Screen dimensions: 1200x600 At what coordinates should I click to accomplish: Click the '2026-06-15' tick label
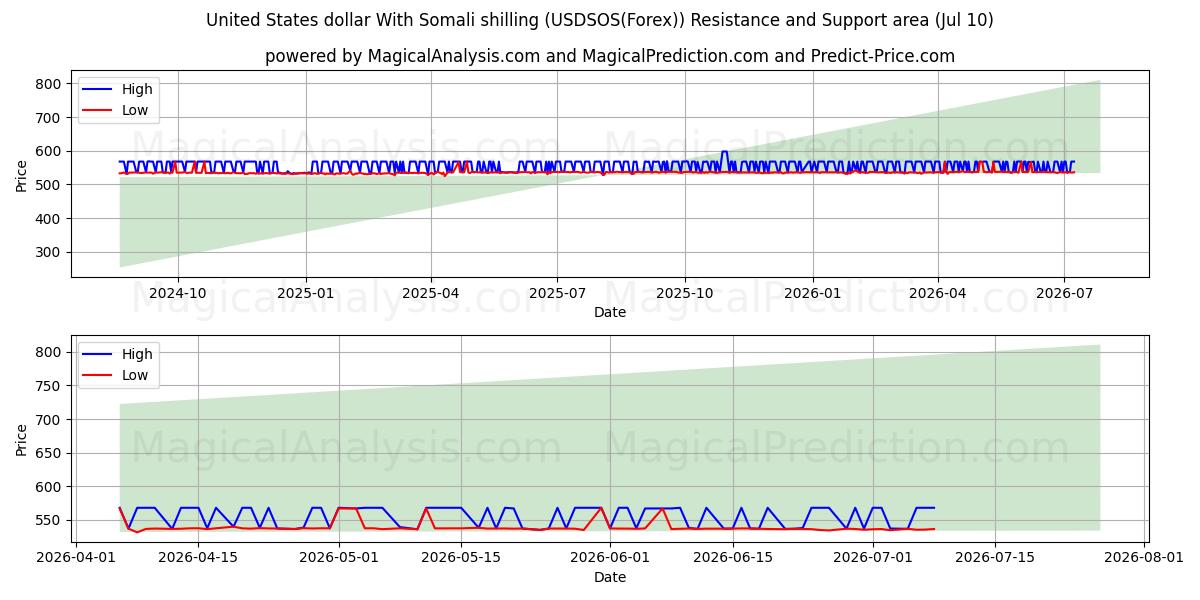point(733,558)
